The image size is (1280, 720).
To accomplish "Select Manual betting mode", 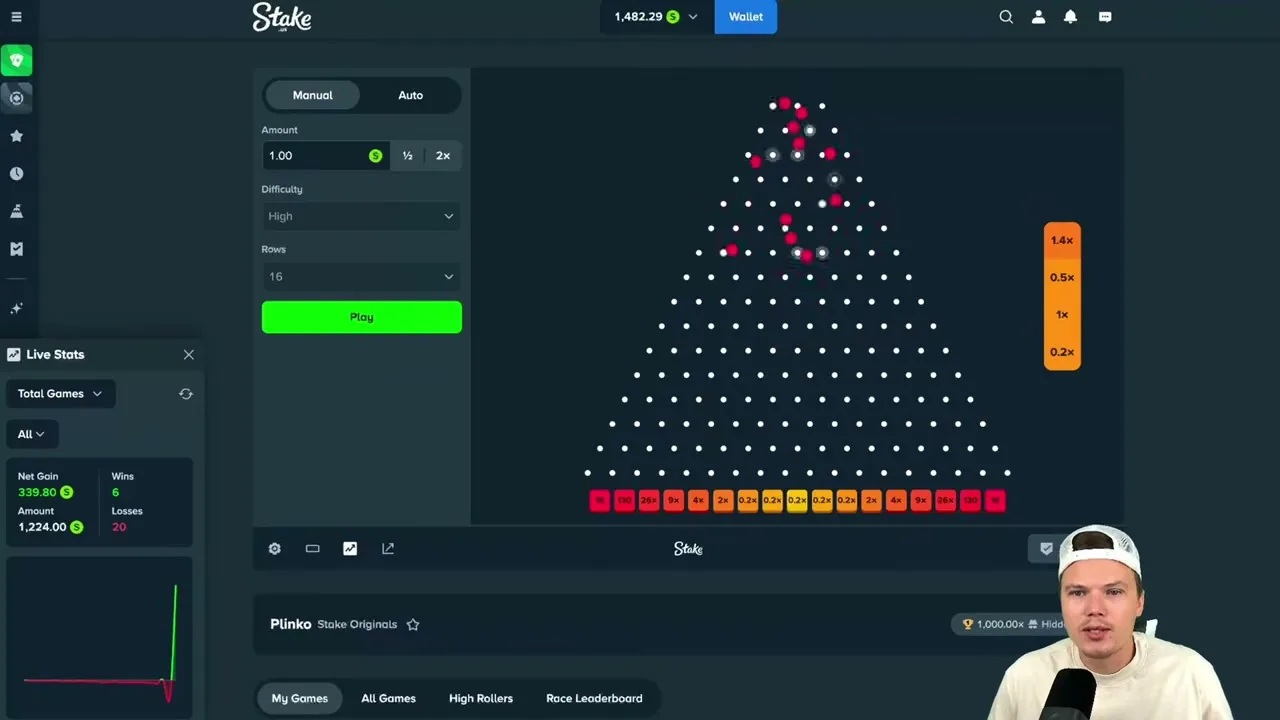I will tap(312, 95).
